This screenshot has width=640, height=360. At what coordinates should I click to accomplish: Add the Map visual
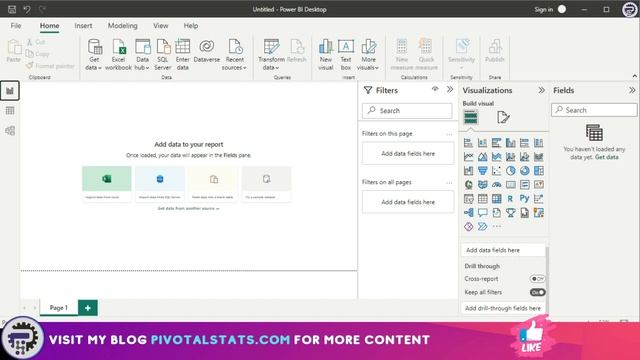tap(469, 184)
